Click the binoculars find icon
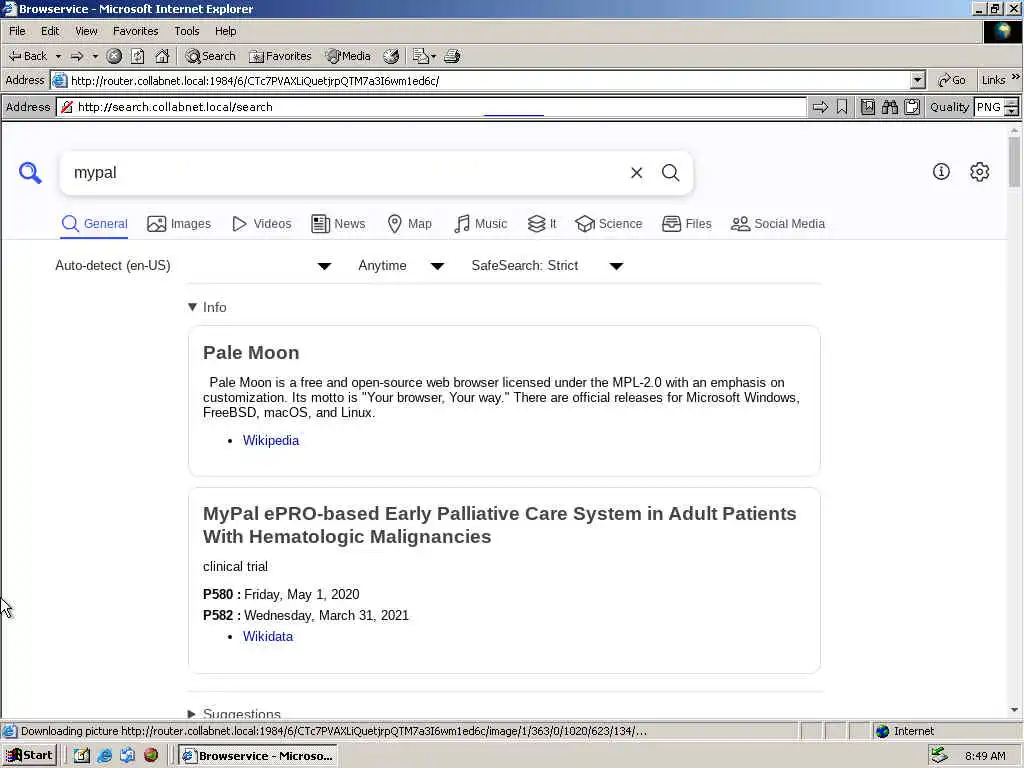Viewport: 1024px width, 768px height. pos(889,107)
